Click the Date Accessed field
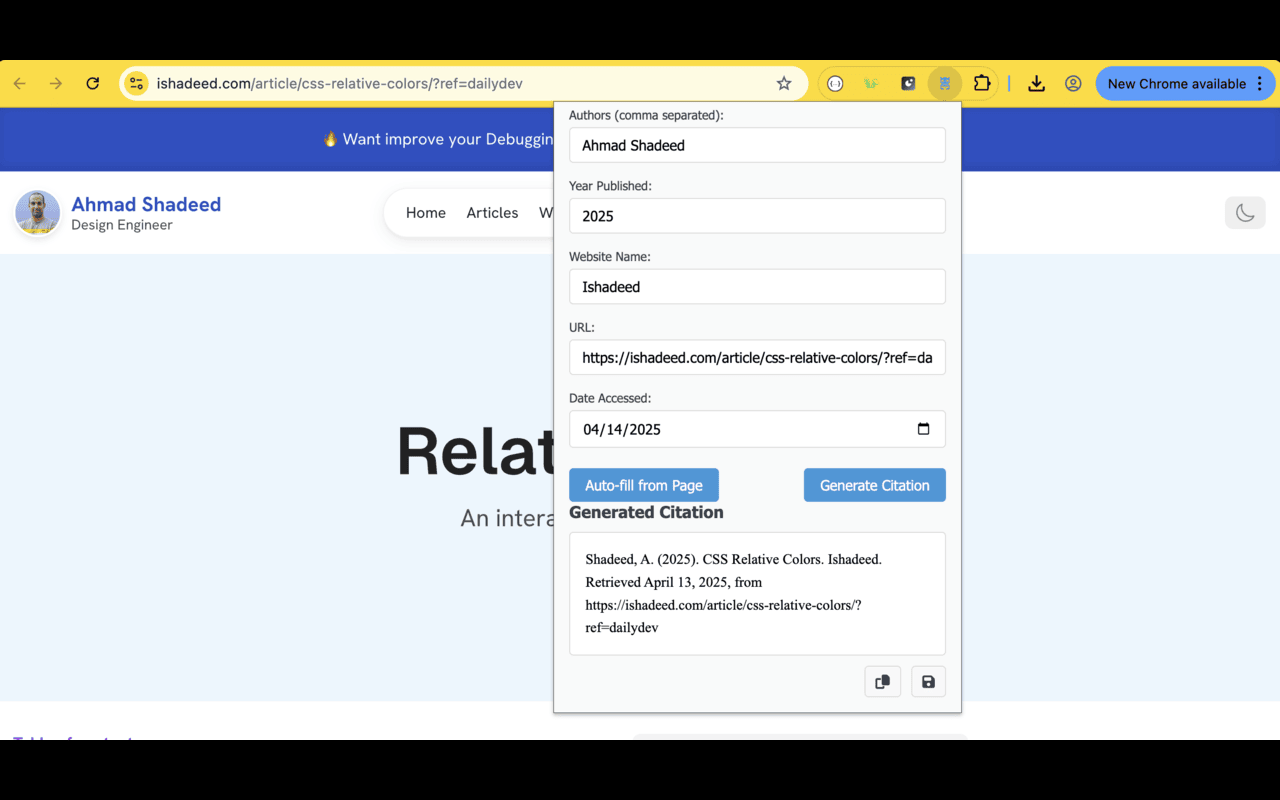The image size is (1280, 800). click(757, 429)
